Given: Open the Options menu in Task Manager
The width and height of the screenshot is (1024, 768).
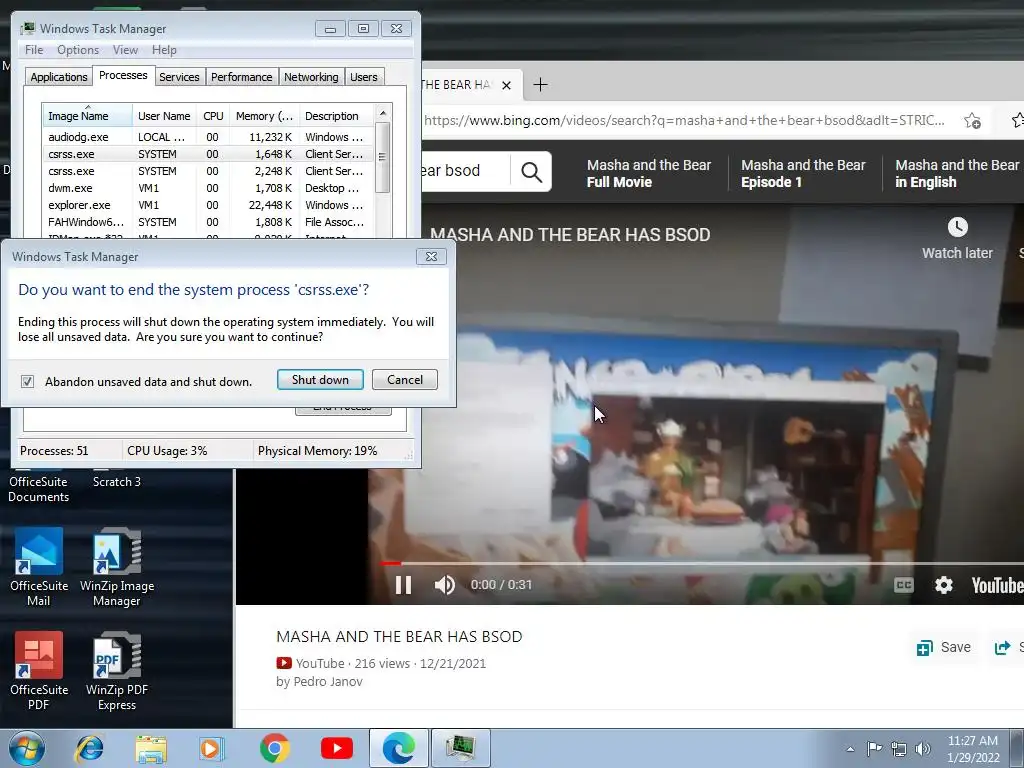Looking at the screenshot, I should (x=78, y=50).
